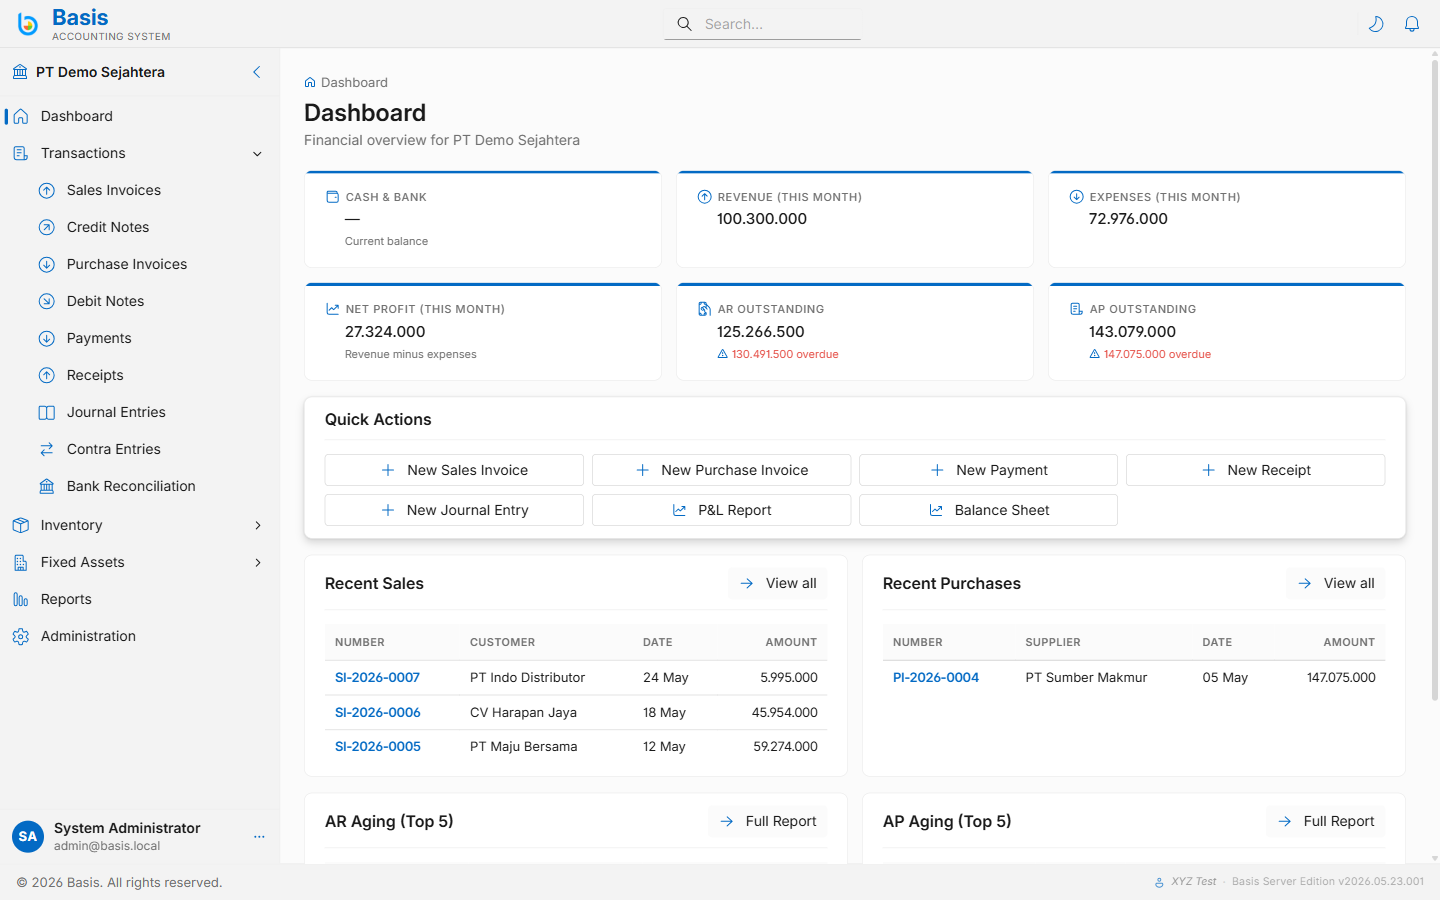Toggle dark mode with the moon icon
This screenshot has height=900, width=1440.
pos(1376,24)
